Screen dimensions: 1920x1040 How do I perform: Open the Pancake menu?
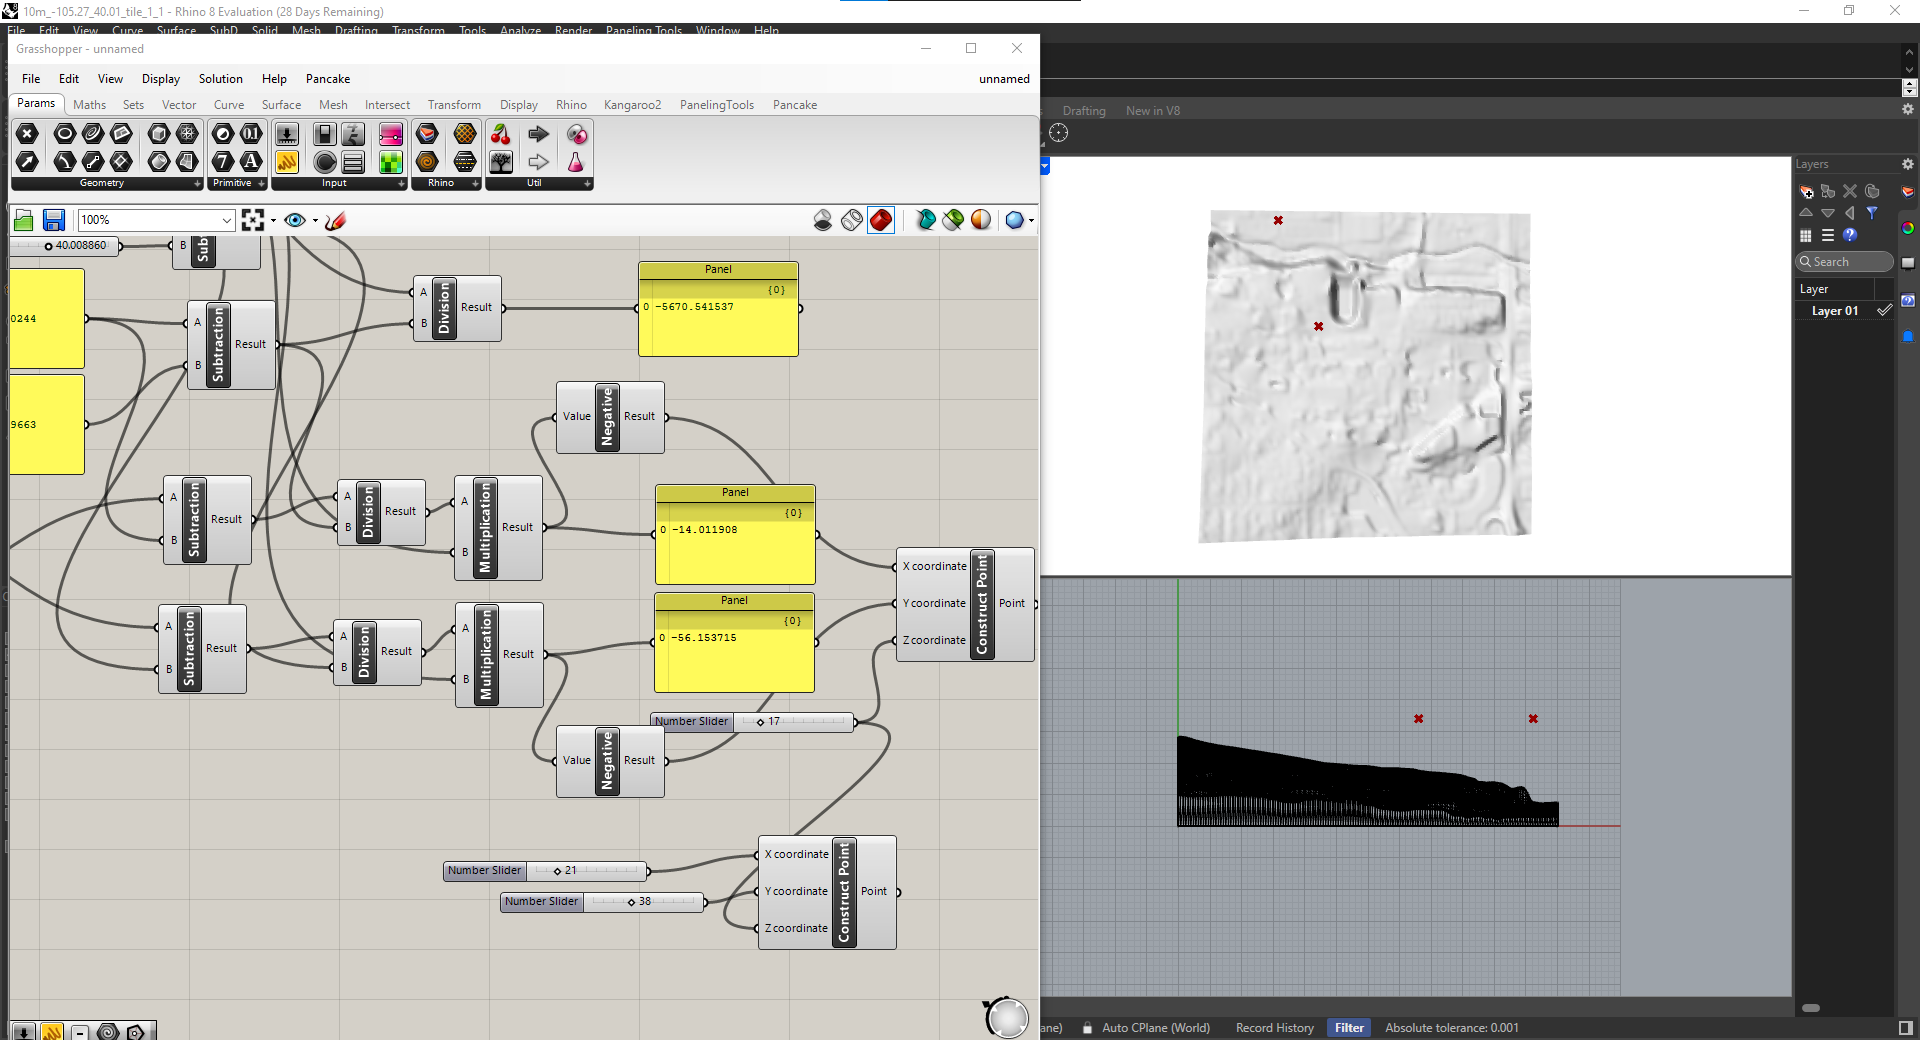[x=328, y=79]
